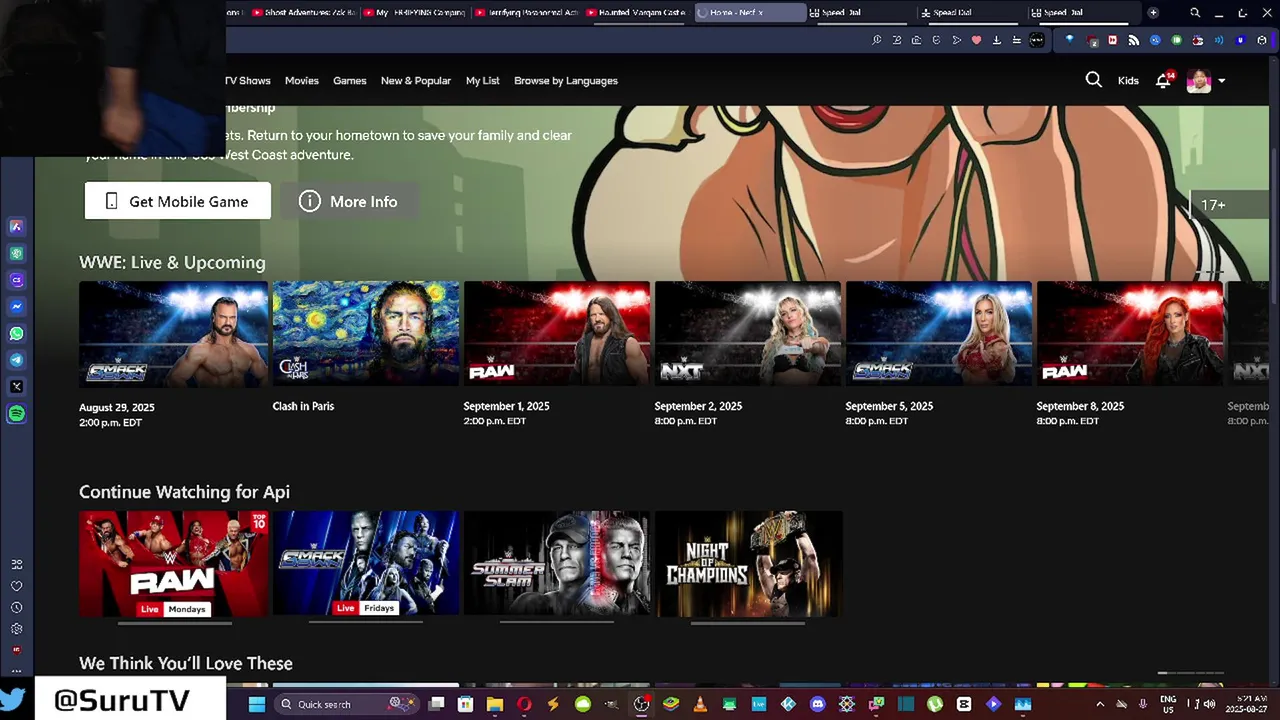Open Spotify in the browser sidebar
Viewport: 1280px width, 720px height.
[16, 413]
